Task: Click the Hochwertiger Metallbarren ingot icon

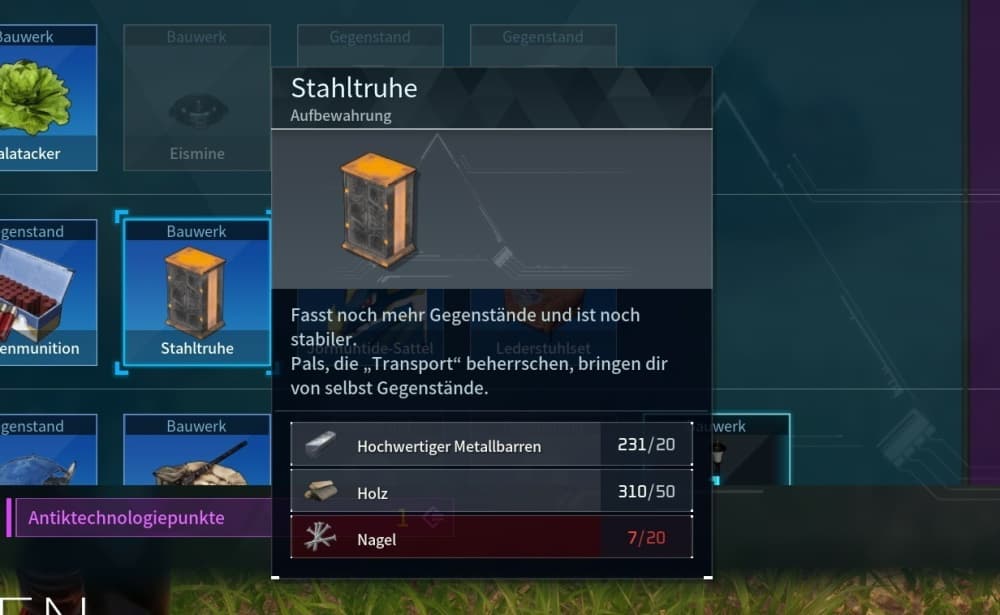Action: click(320, 445)
